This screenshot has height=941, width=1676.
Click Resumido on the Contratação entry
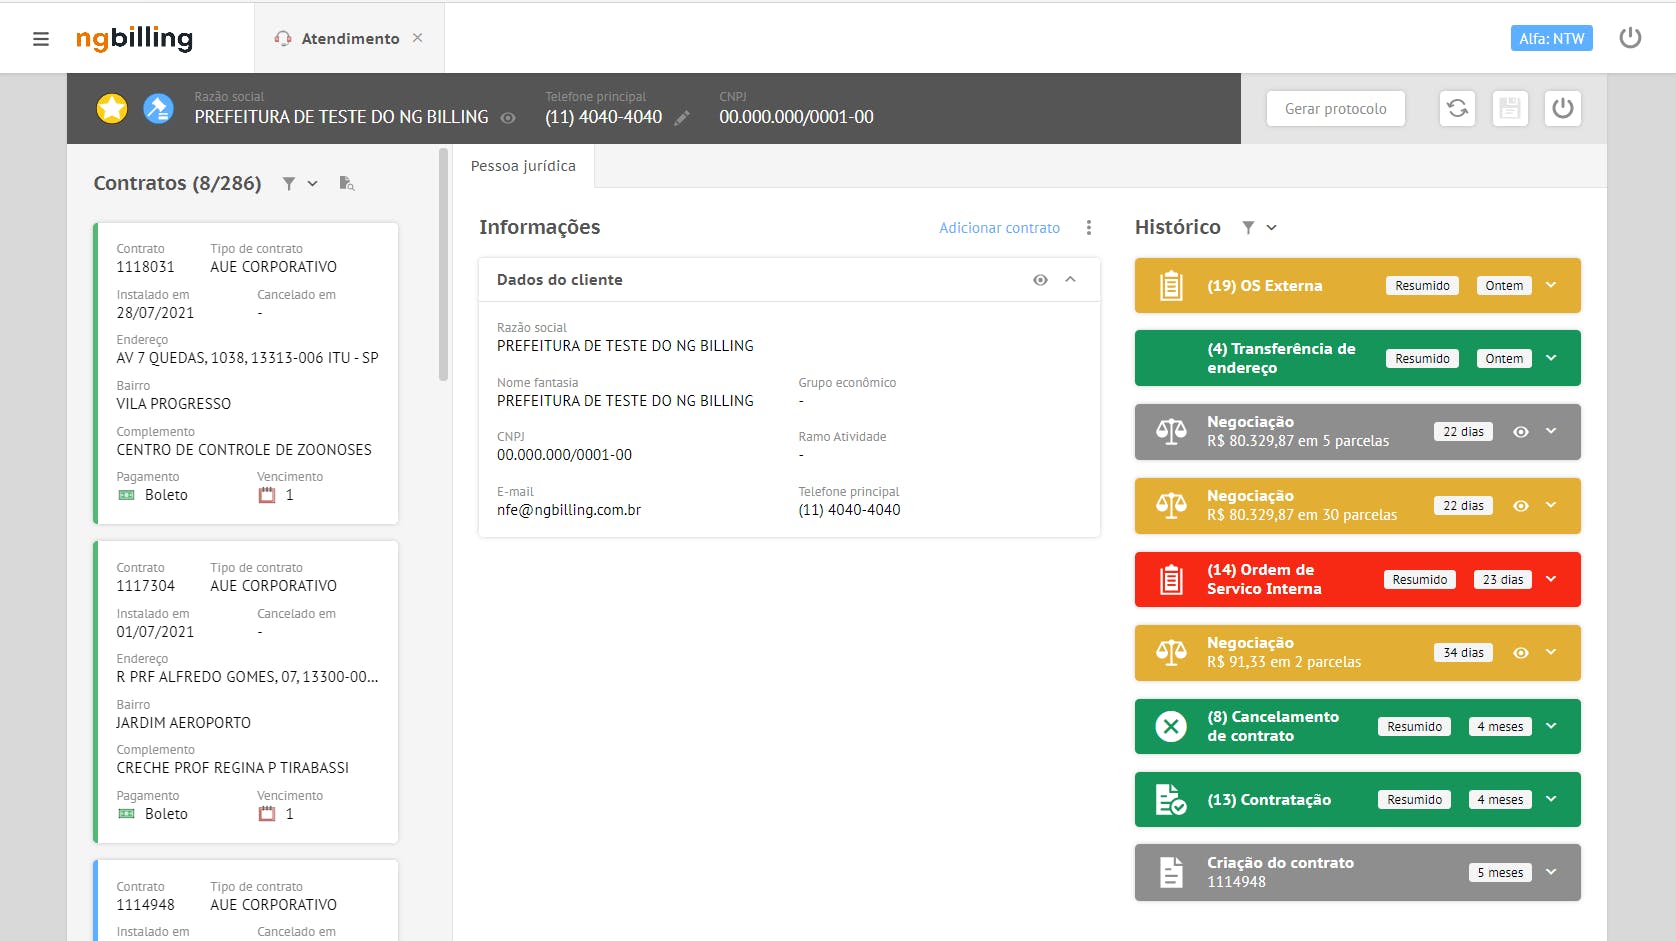tap(1415, 800)
